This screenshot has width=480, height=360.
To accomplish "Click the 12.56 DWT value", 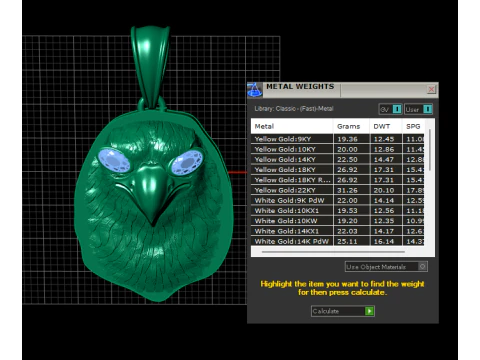I will 384,211.
